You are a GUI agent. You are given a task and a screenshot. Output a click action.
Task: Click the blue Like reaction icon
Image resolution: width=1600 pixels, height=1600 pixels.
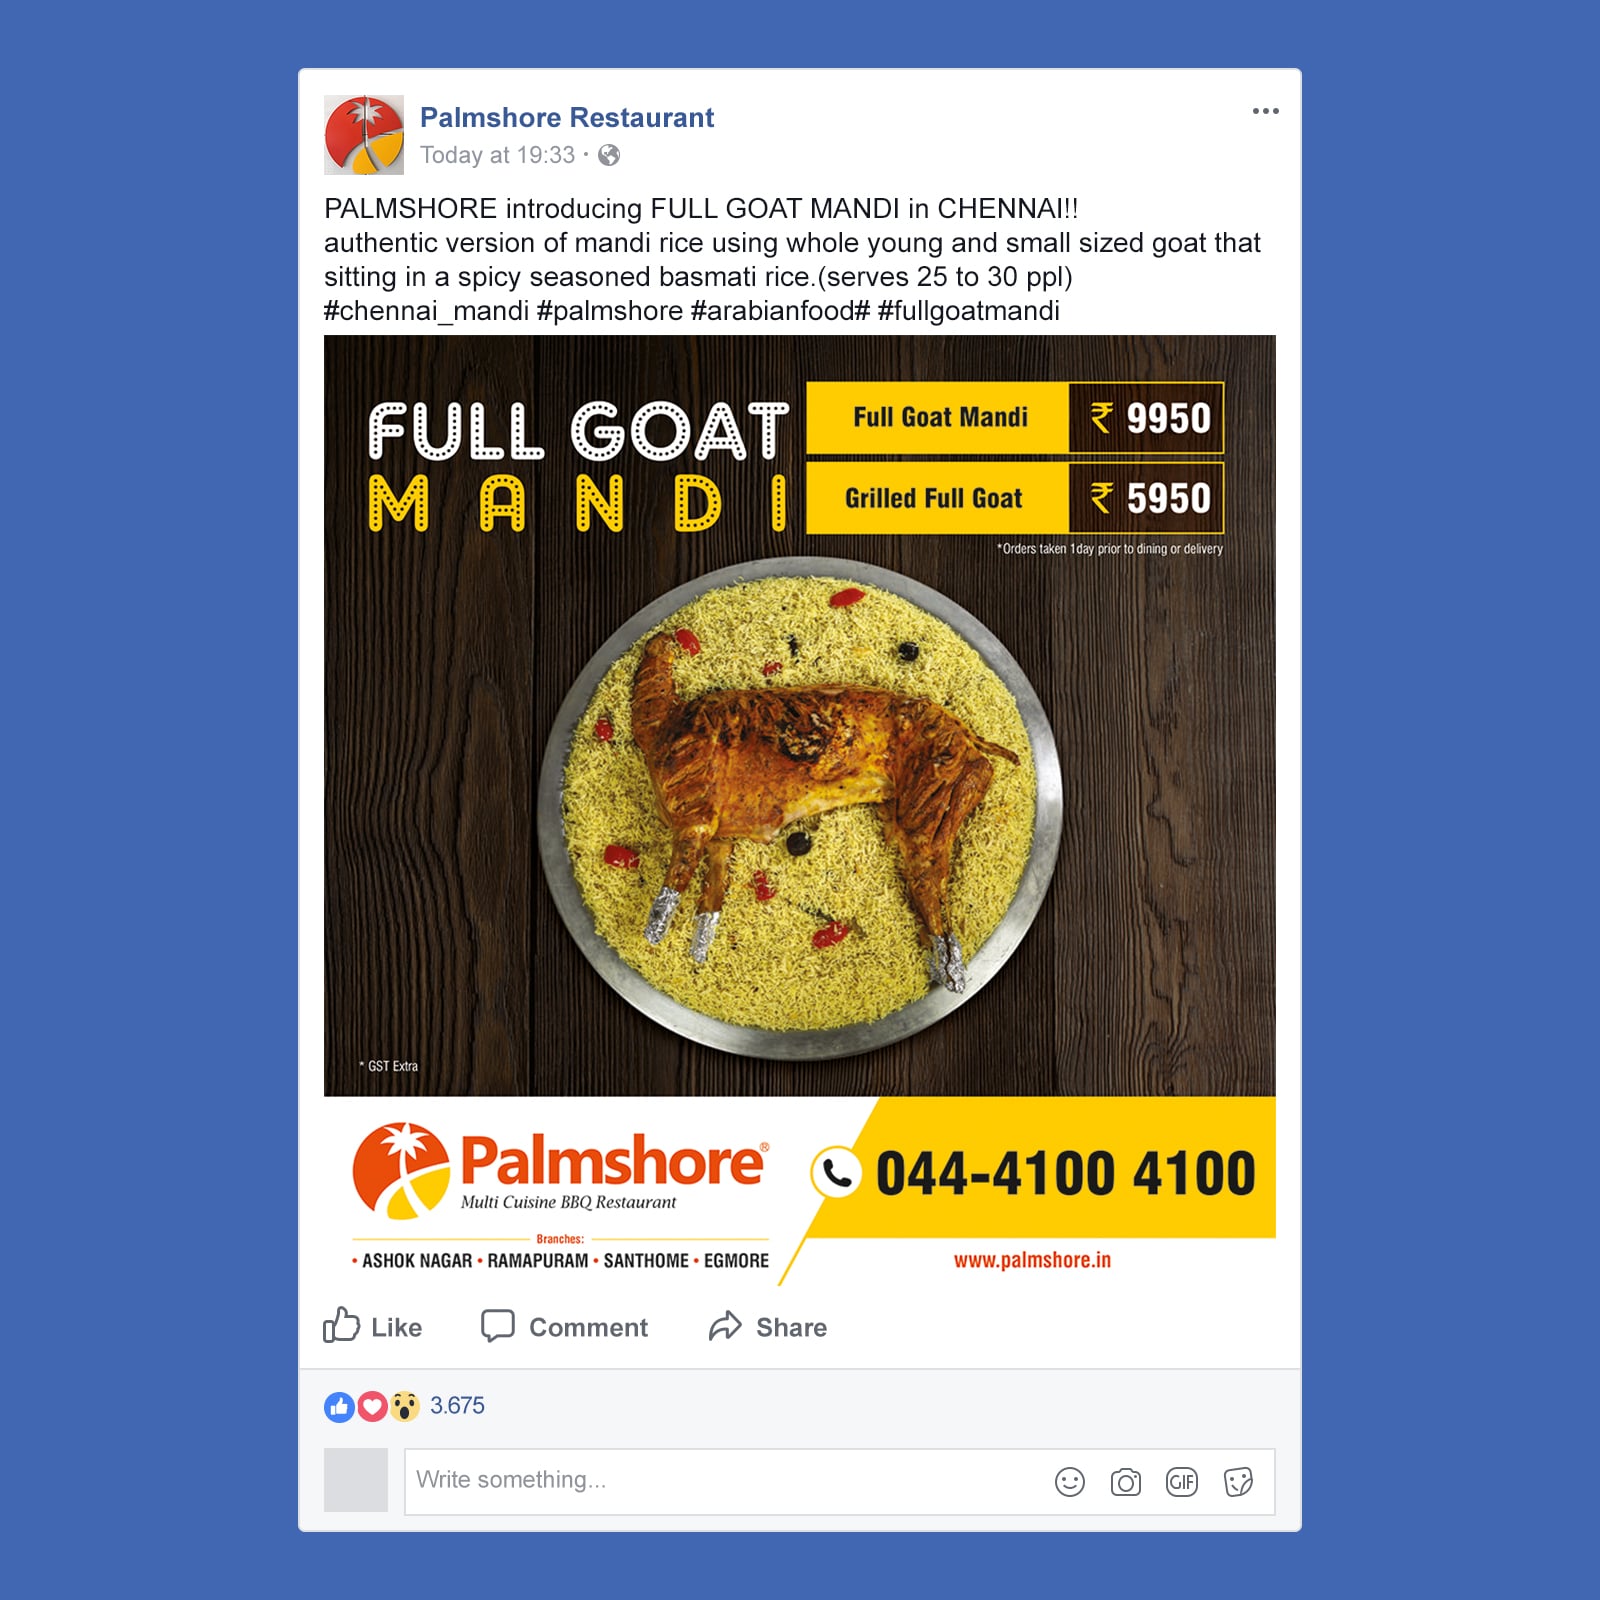tap(339, 1407)
